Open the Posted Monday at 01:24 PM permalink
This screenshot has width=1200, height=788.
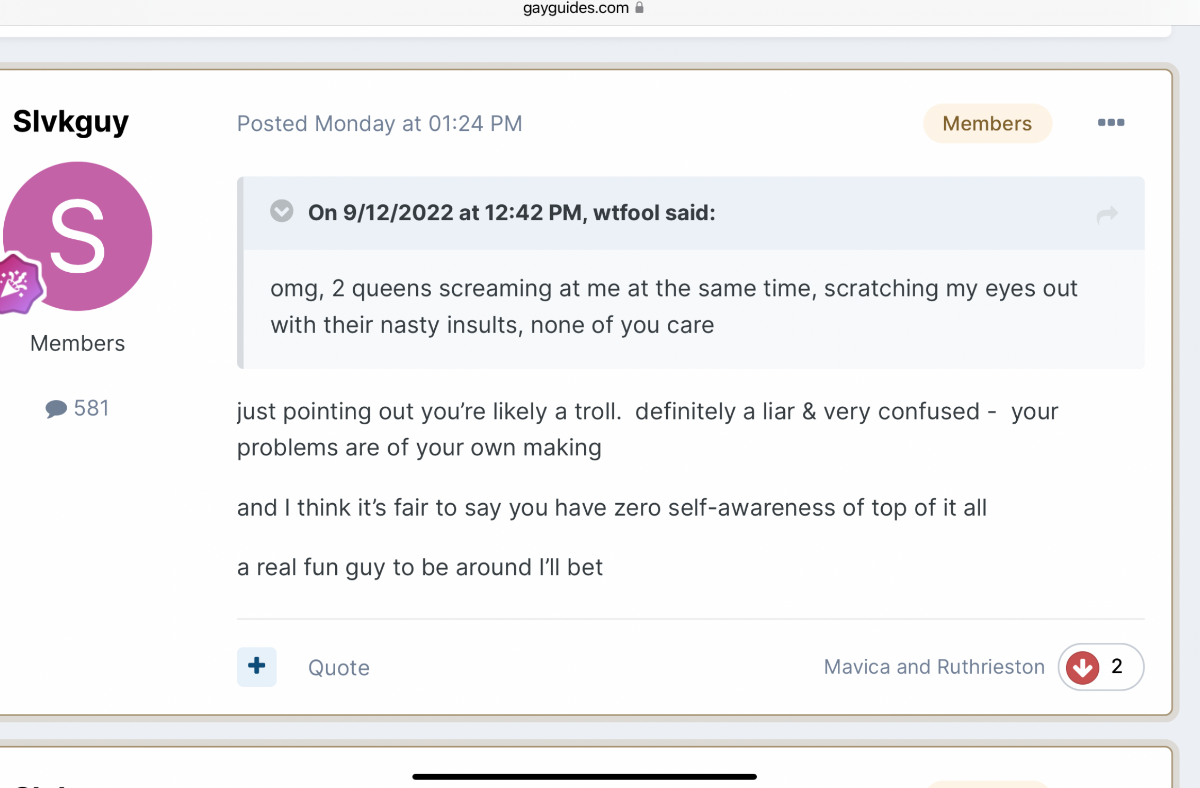[380, 124]
